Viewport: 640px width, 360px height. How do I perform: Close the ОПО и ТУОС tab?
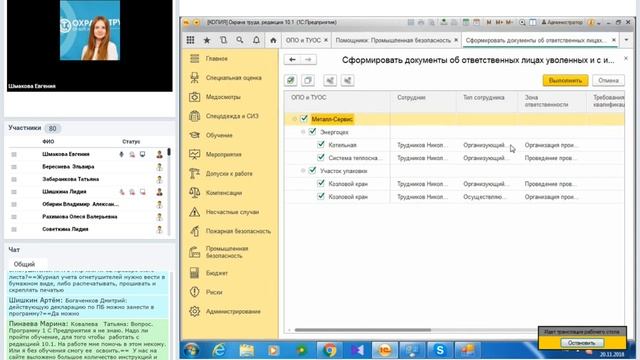[x=326, y=40]
